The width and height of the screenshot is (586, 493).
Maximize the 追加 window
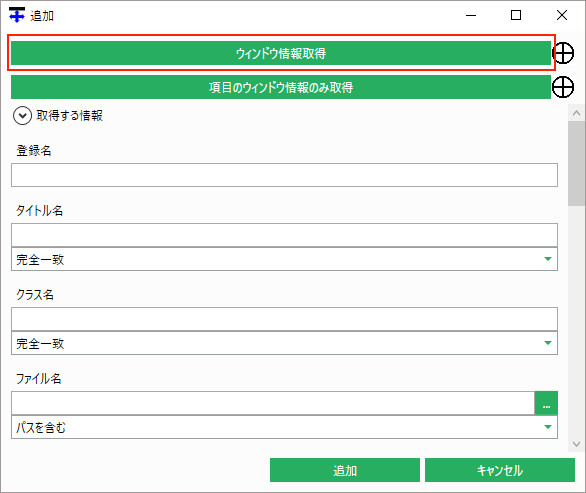(516, 15)
